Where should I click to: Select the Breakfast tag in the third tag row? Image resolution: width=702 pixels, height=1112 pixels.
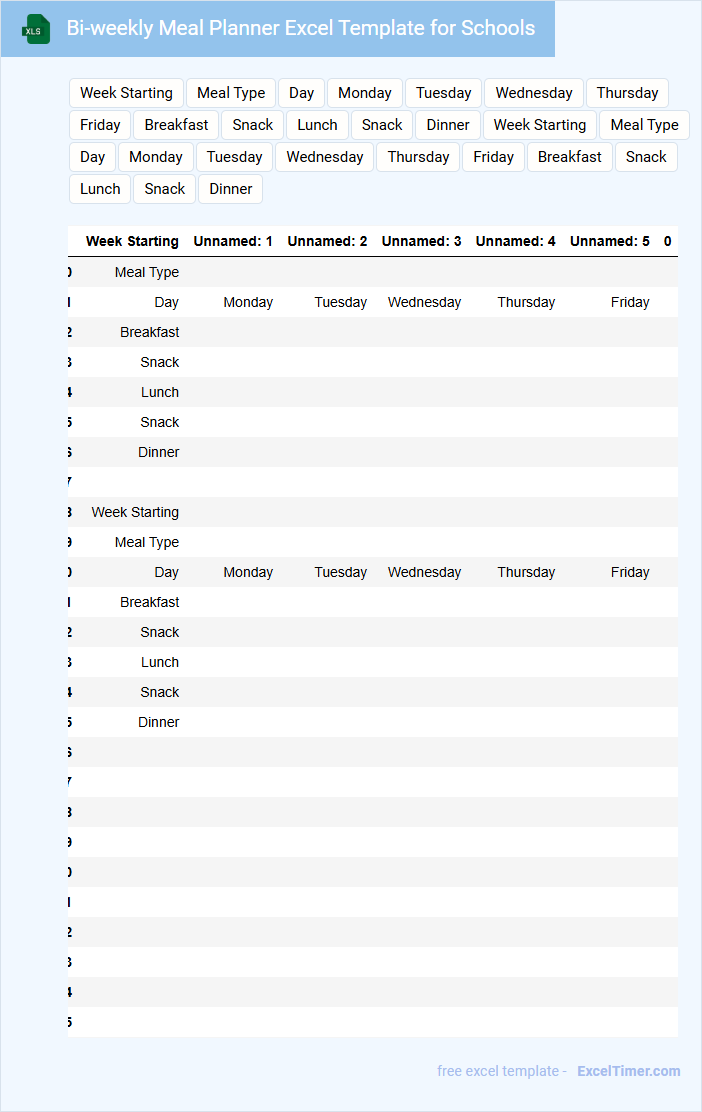click(x=569, y=157)
